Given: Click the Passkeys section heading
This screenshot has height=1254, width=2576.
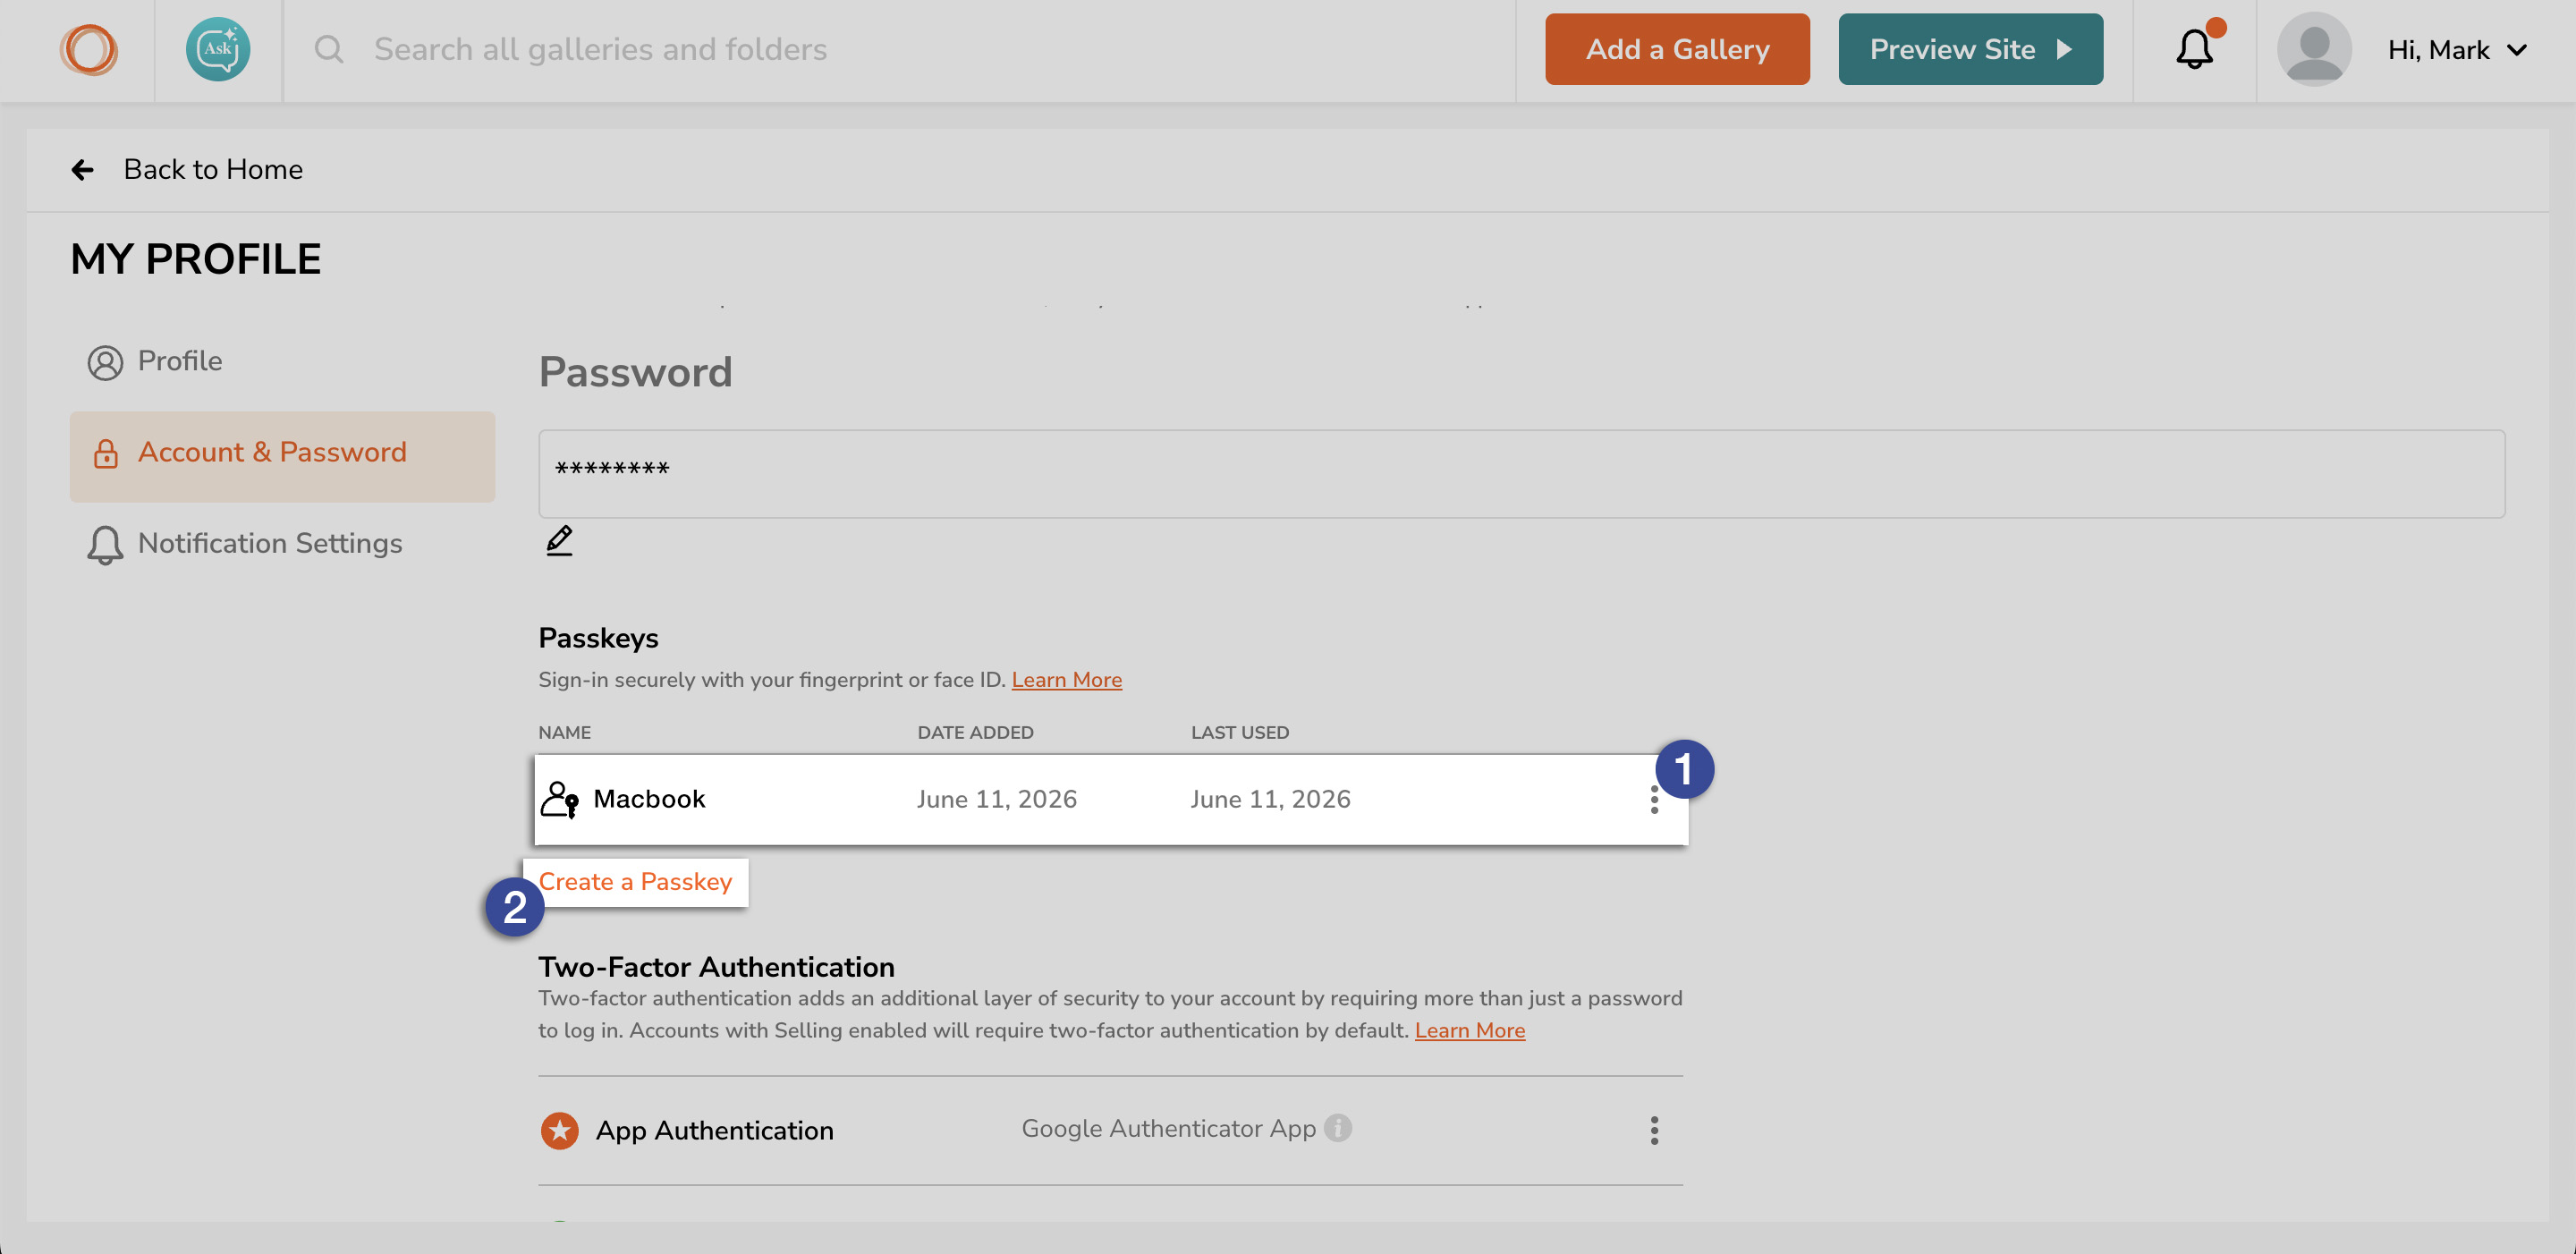Looking at the screenshot, I should 598,639.
